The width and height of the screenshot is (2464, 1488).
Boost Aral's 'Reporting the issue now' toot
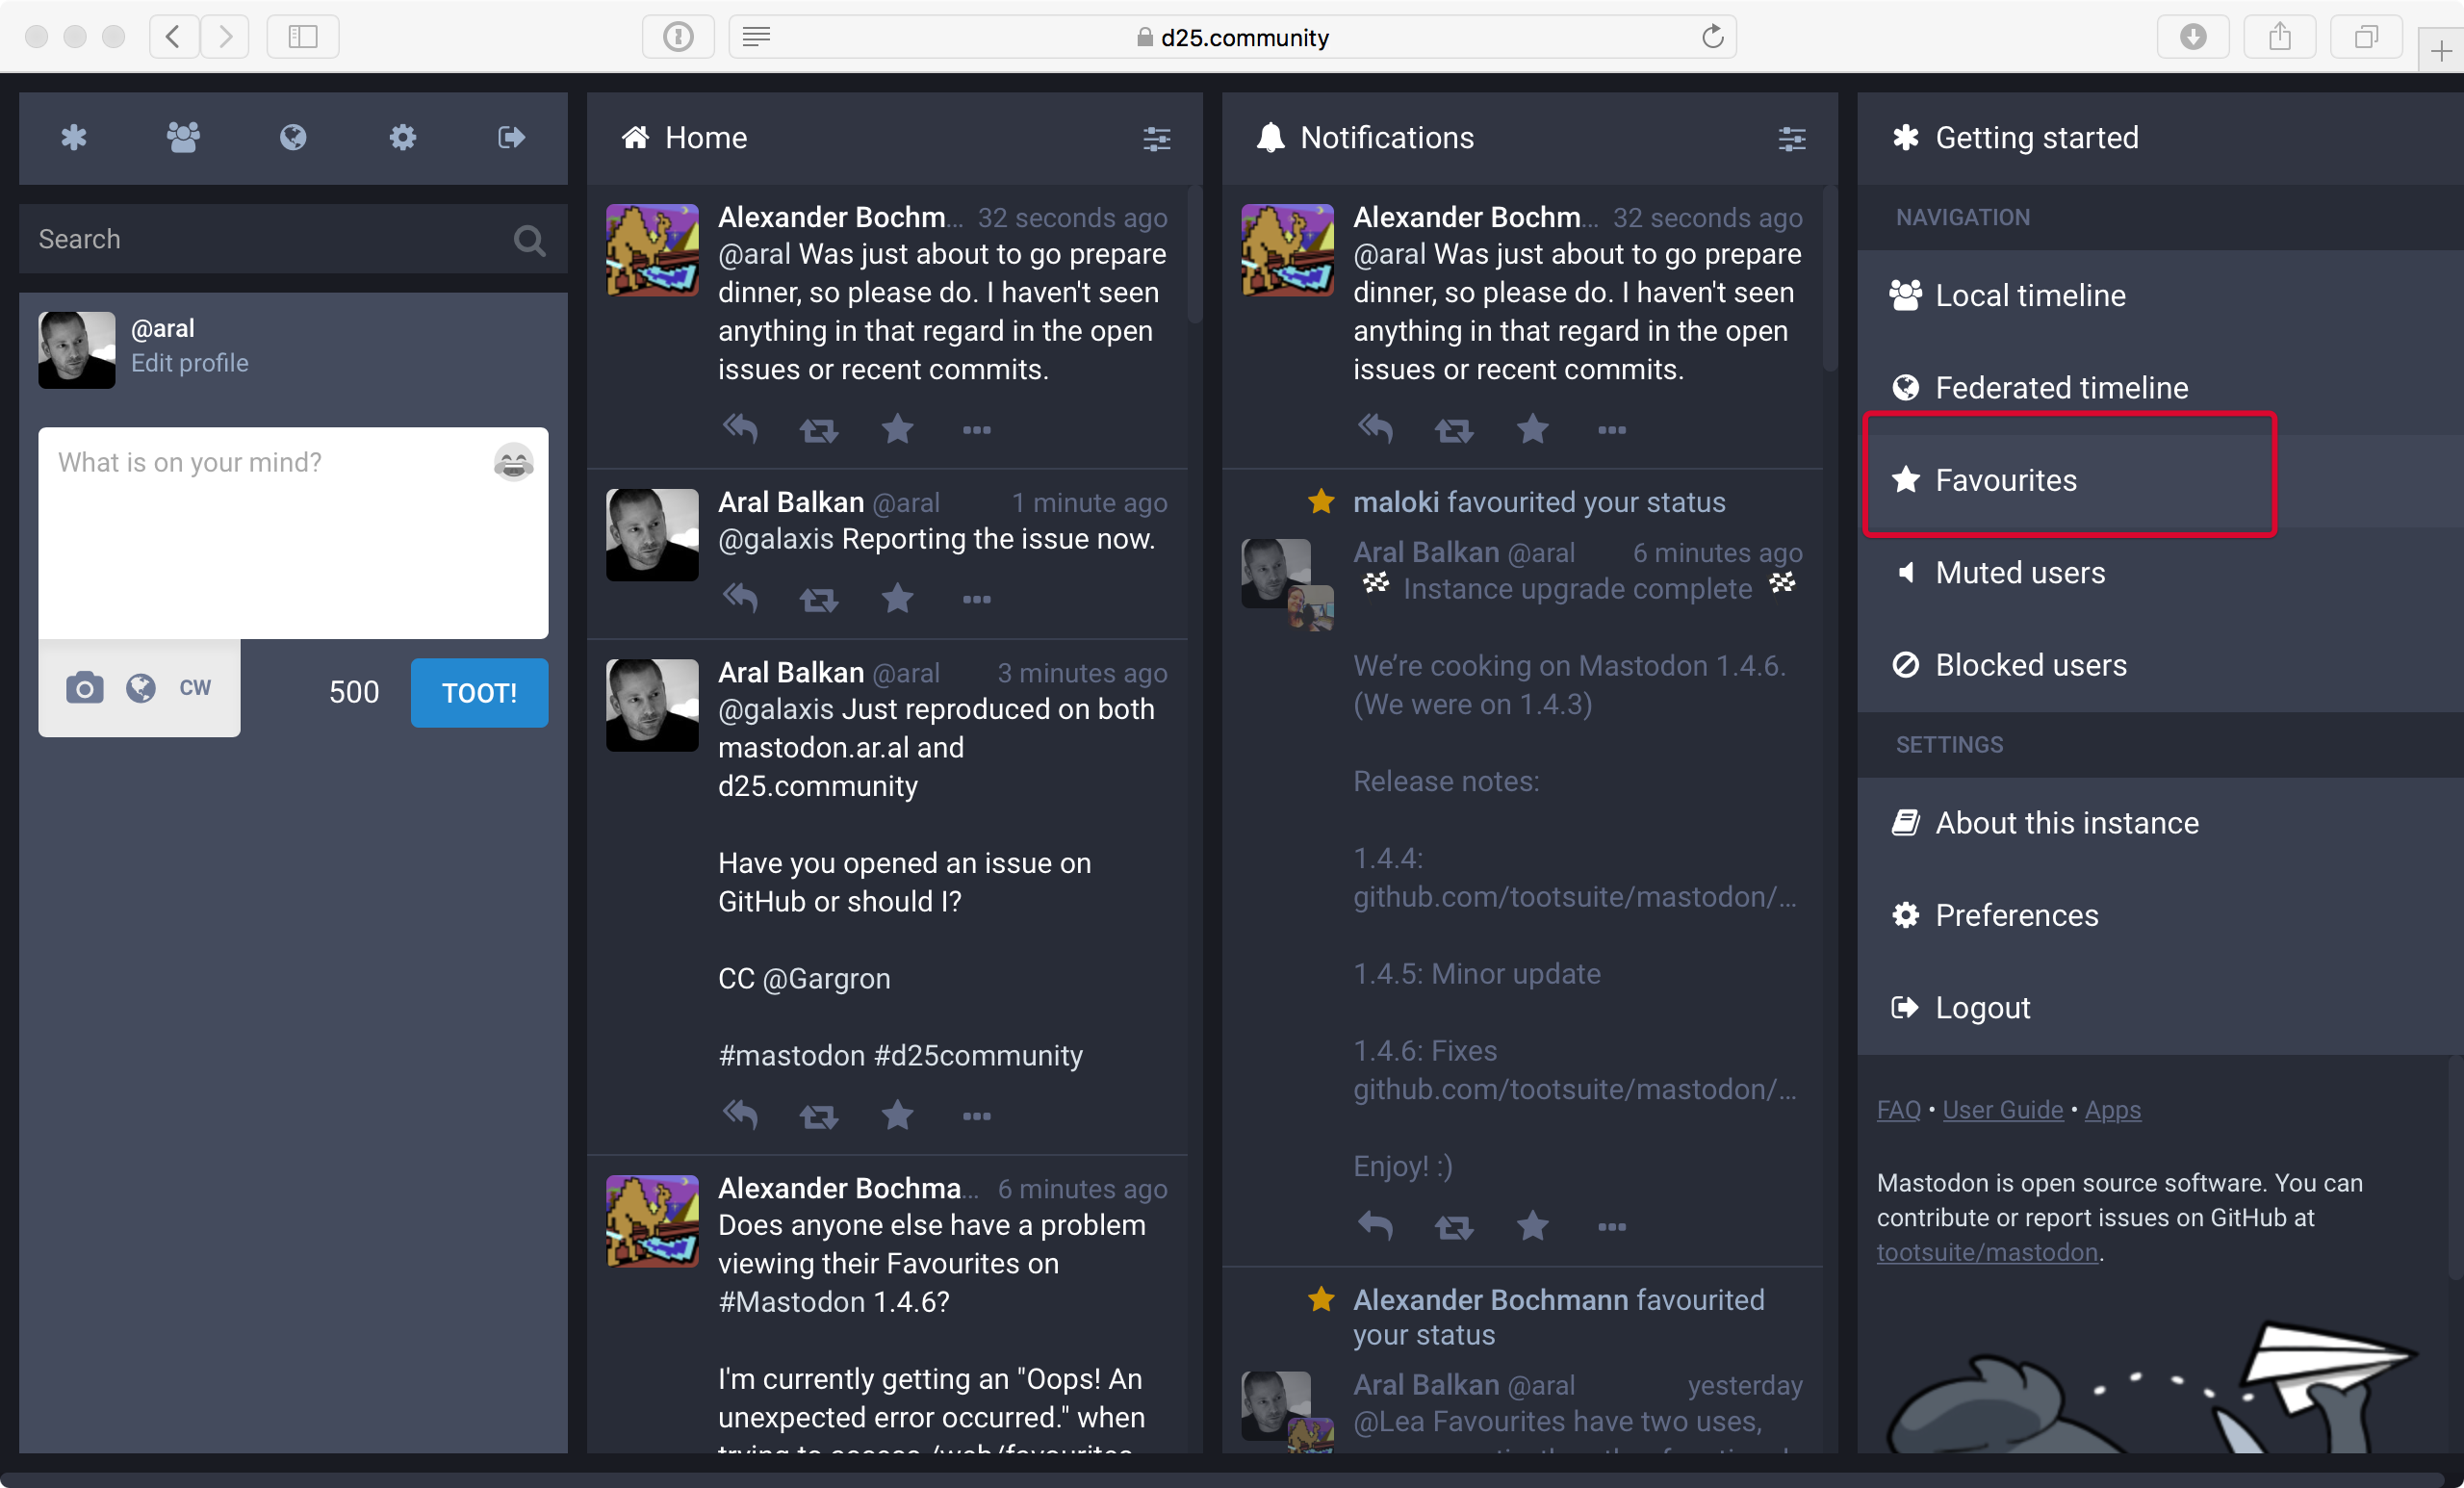tap(818, 599)
